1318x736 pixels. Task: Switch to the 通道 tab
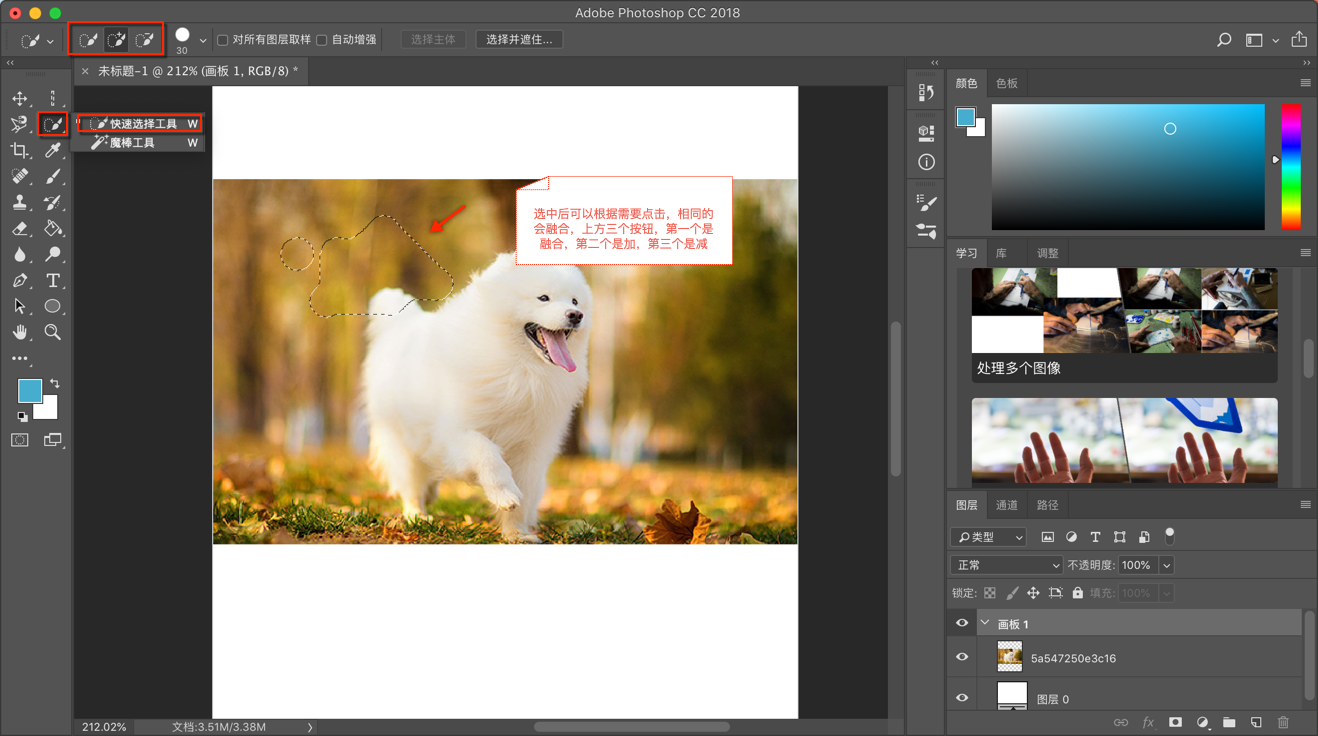click(x=1007, y=505)
